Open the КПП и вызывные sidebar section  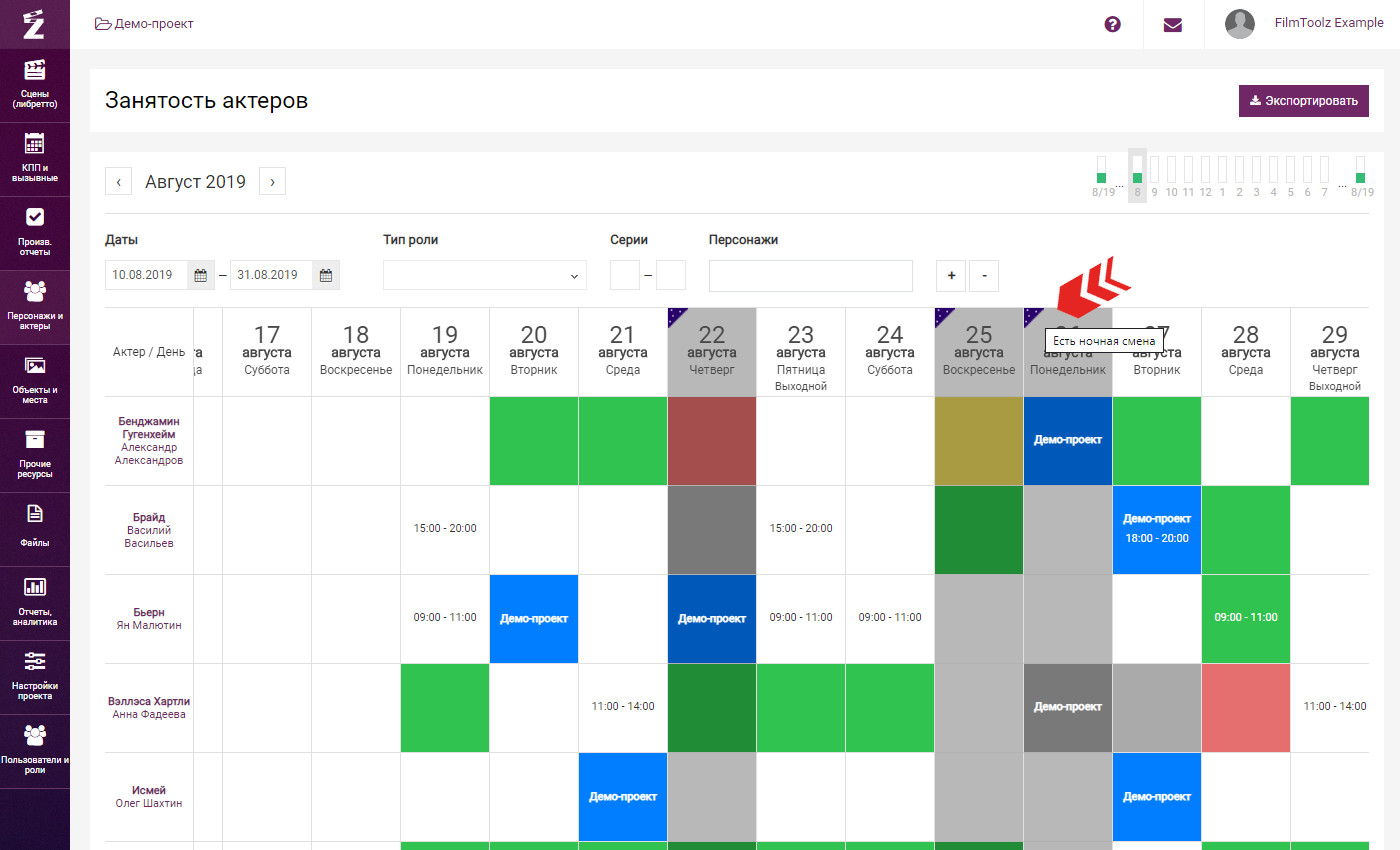(35, 159)
